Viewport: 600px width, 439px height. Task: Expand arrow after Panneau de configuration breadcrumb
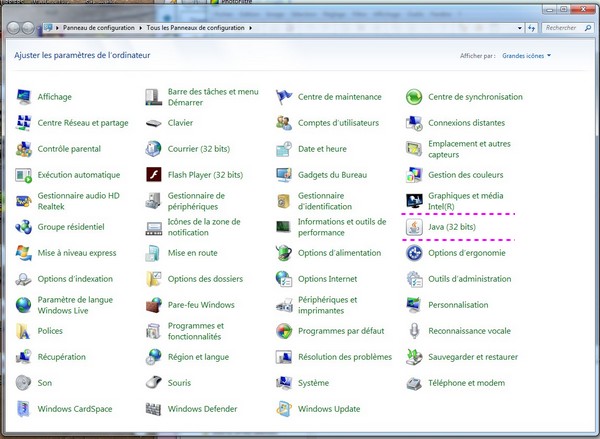(141, 28)
